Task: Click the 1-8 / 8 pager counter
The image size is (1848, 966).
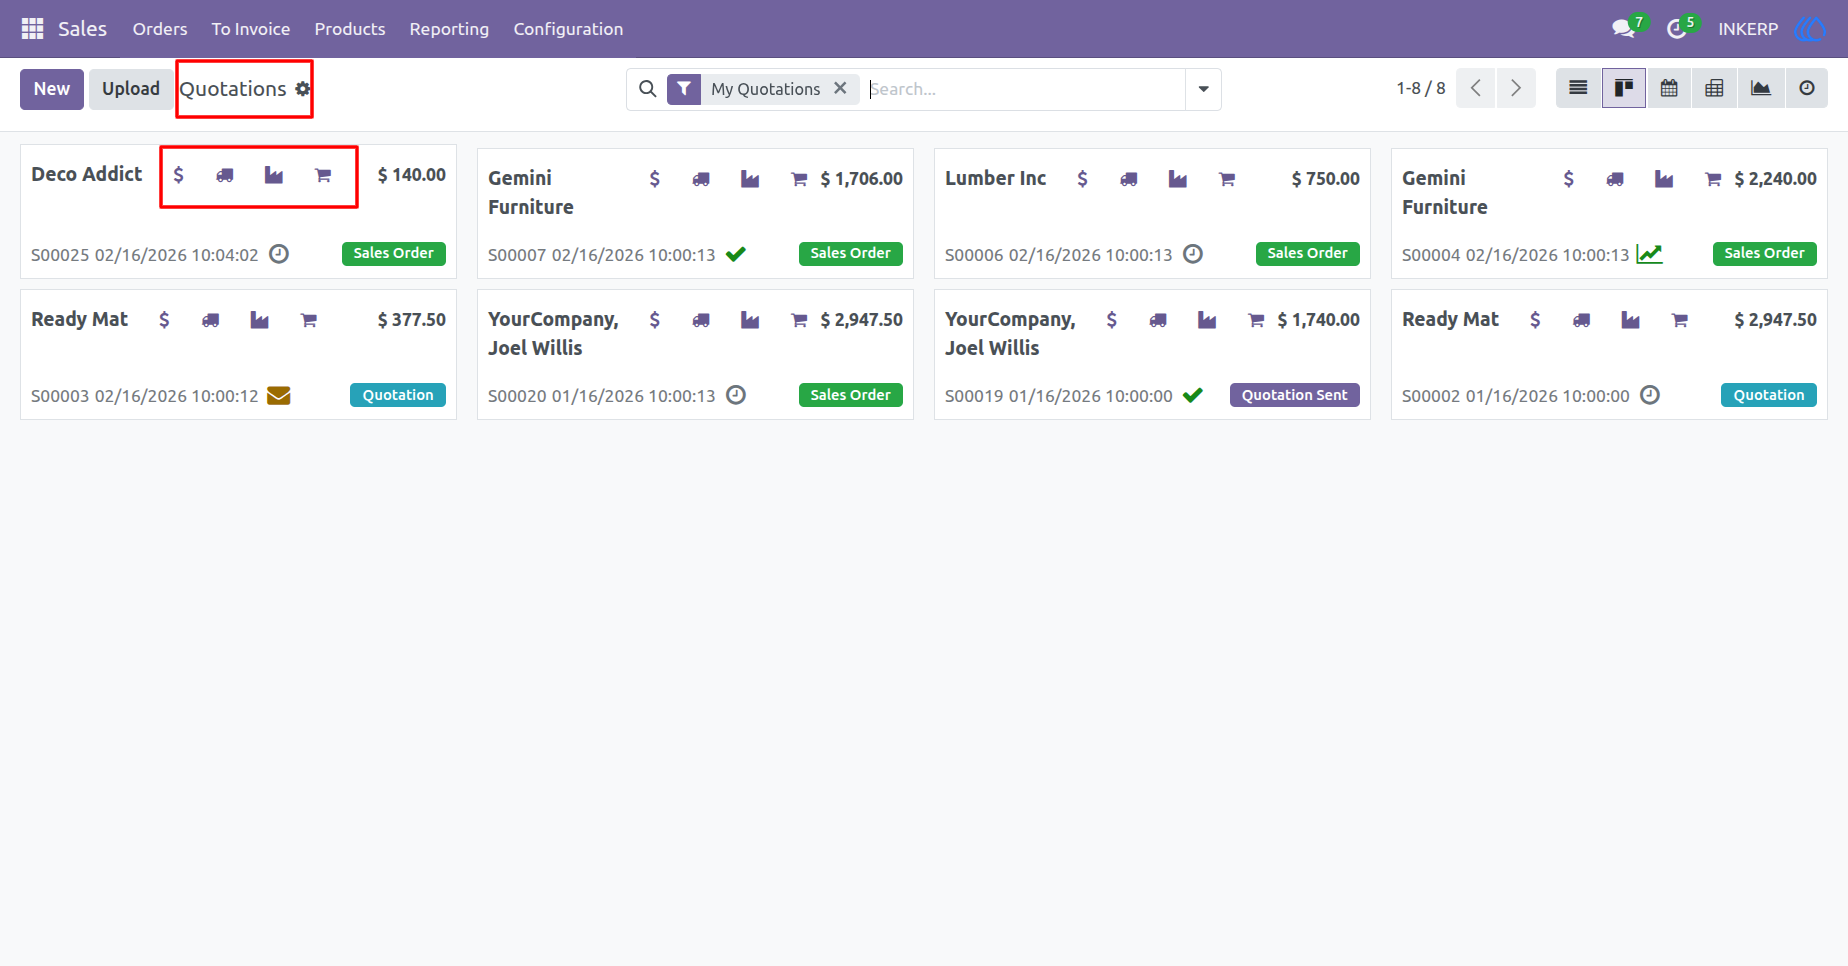Action: pyautogui.click(x=1421, y=88)
